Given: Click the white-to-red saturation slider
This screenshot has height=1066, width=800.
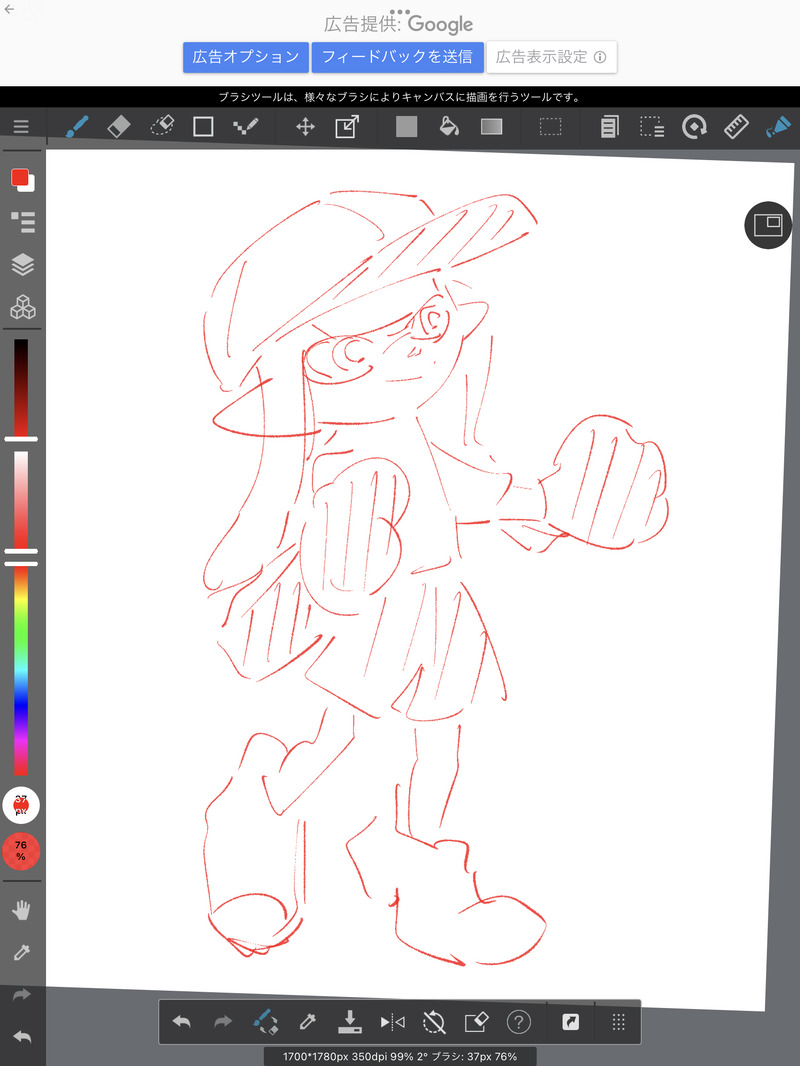Looking at the screenshot, I should click(21, 501).
